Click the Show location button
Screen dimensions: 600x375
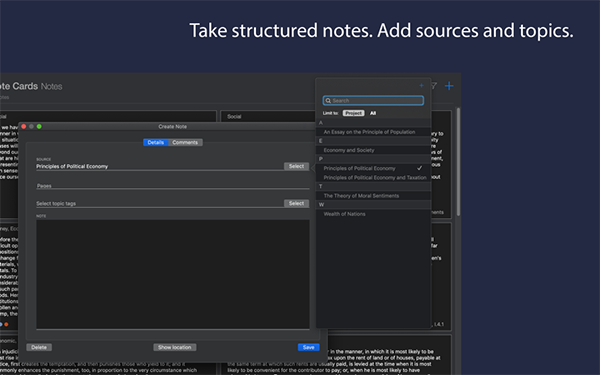[174, 347]
